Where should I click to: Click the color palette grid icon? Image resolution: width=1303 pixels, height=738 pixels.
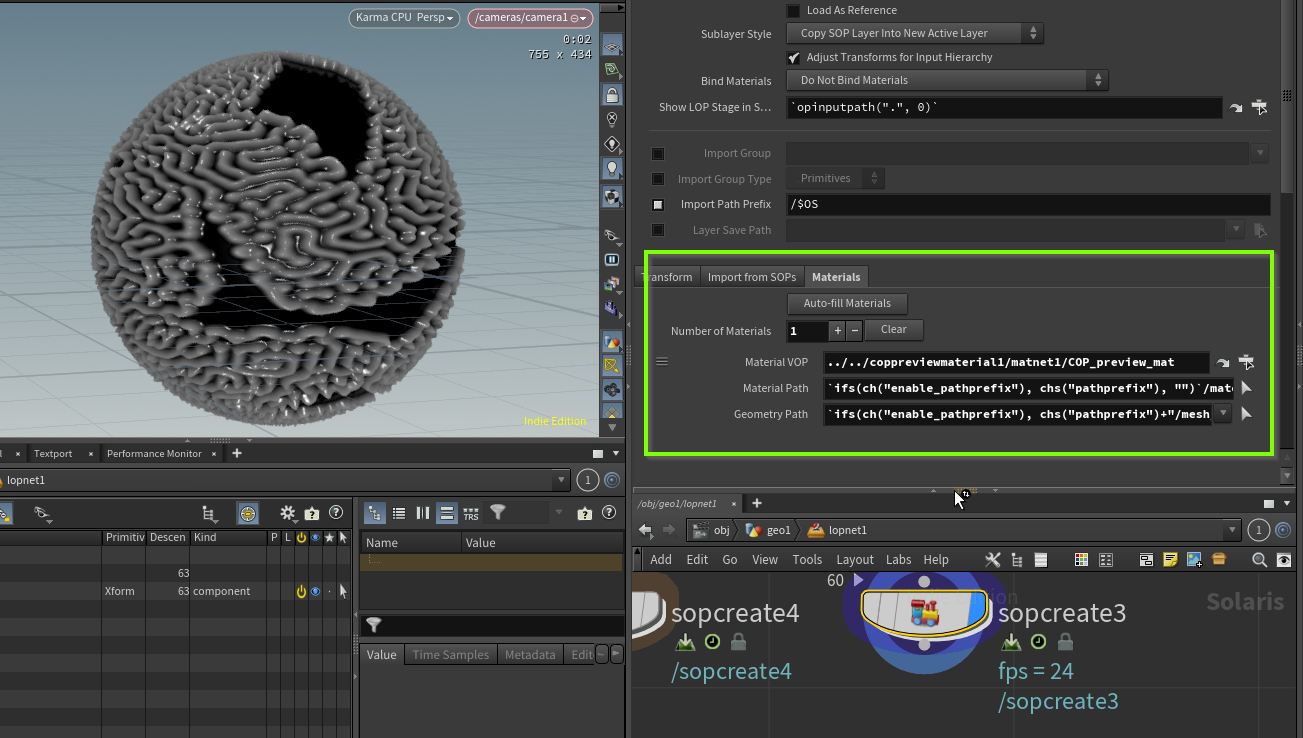(1081, 560)
